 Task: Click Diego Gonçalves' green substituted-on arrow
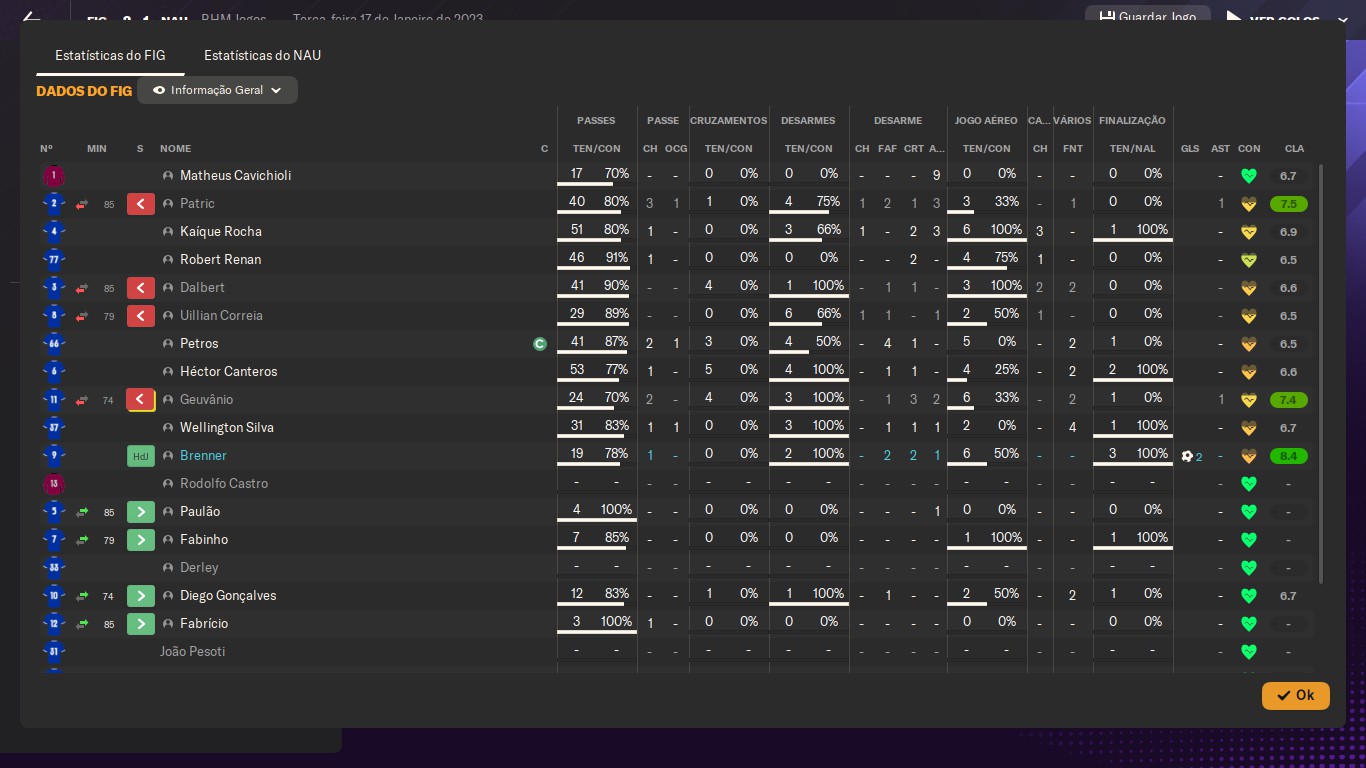click(x=141, y=596)
